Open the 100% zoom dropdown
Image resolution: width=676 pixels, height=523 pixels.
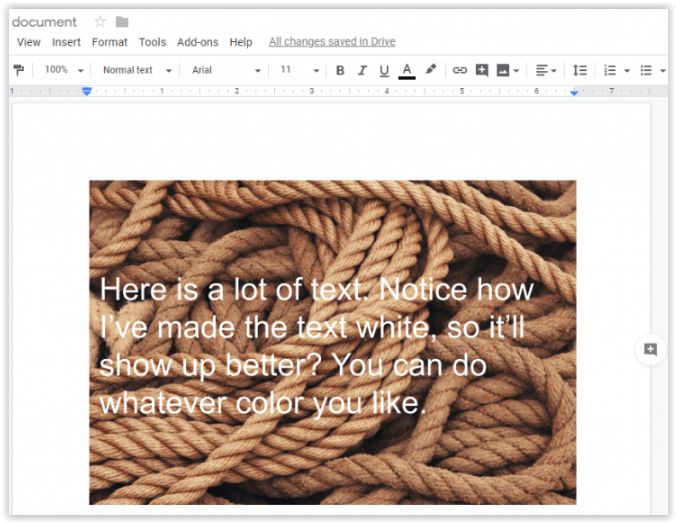click(63, 70)
